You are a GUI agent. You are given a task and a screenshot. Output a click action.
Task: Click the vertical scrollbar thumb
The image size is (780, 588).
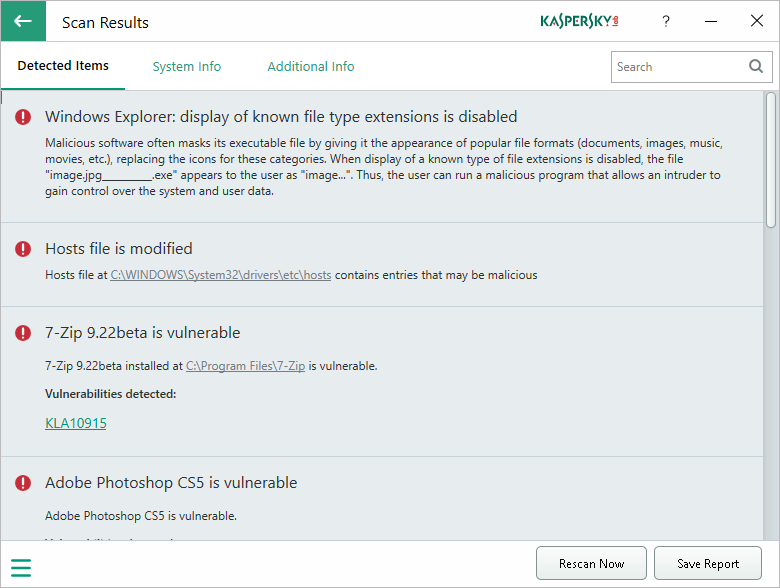coord(771,160)
